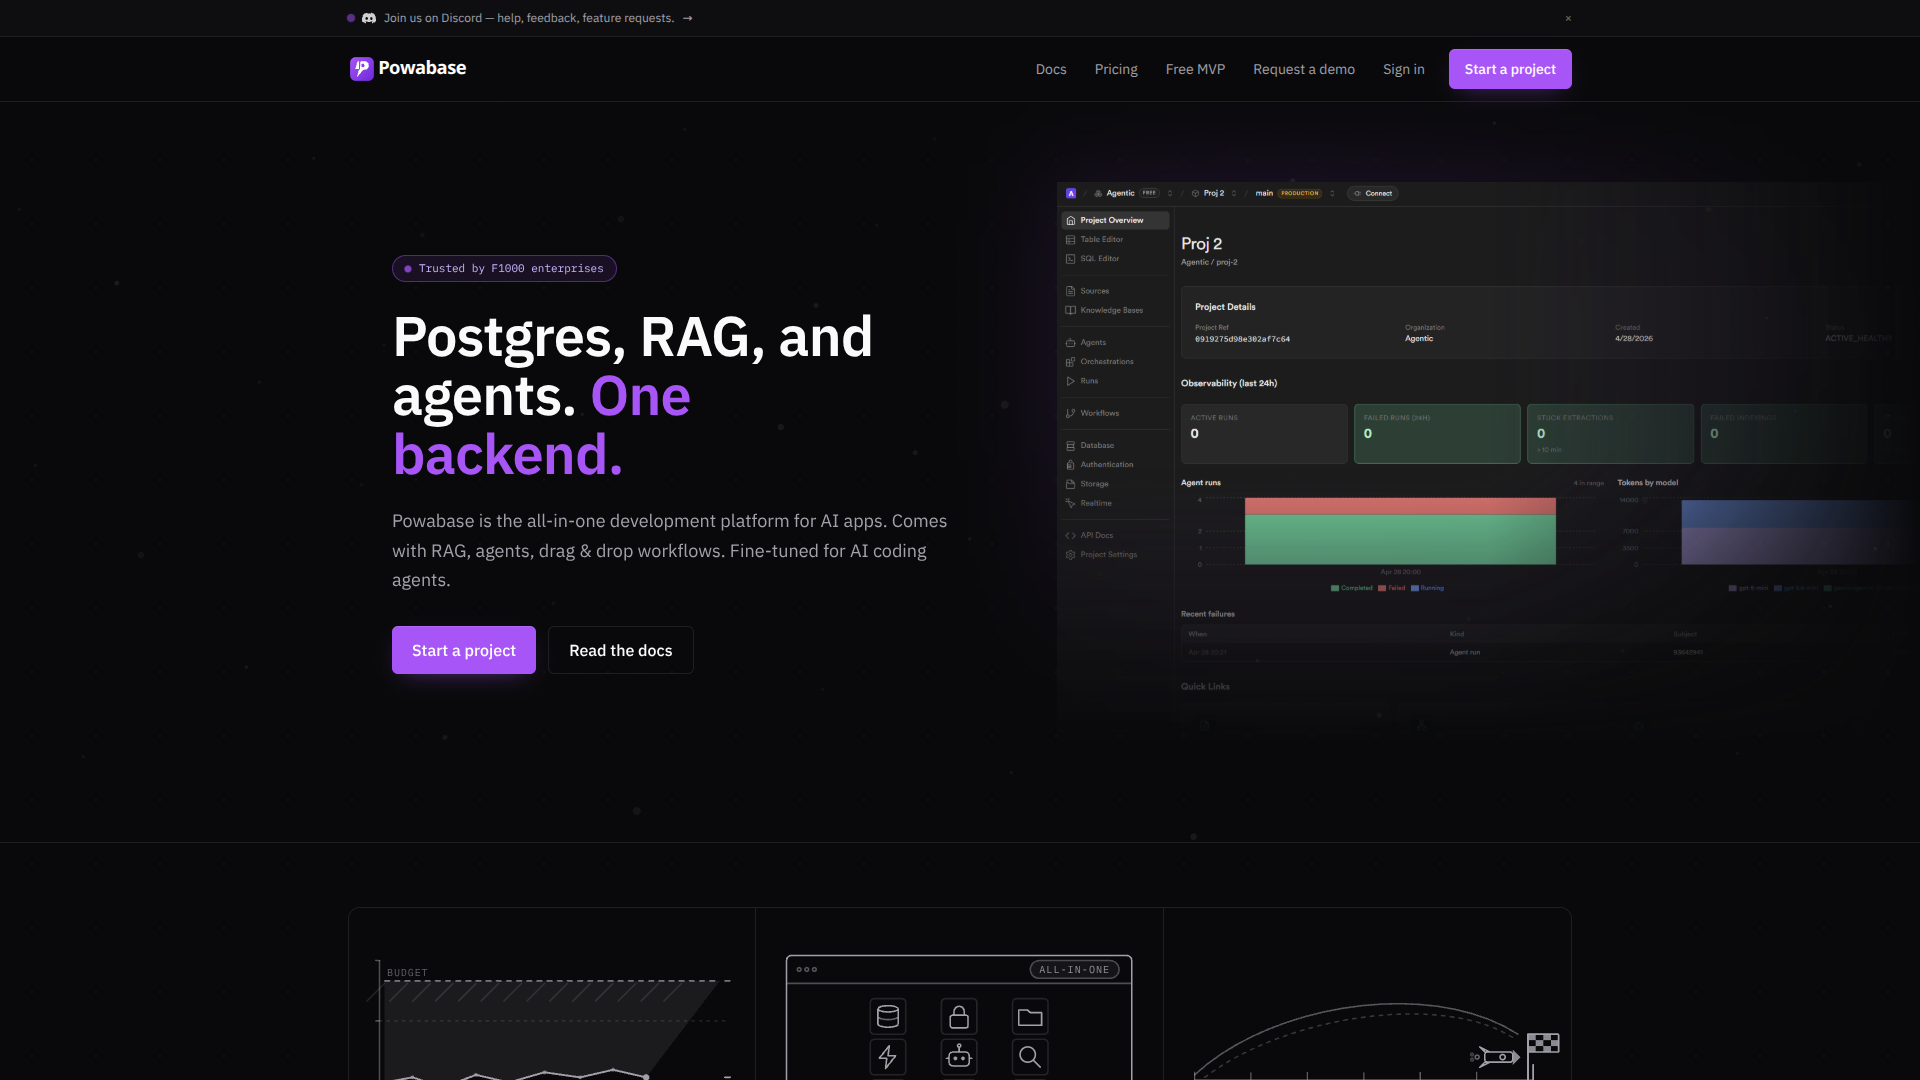Click the Sources document icon in sidebar
Viewport: 1920px width, 1080px height.
(1071, 291)
